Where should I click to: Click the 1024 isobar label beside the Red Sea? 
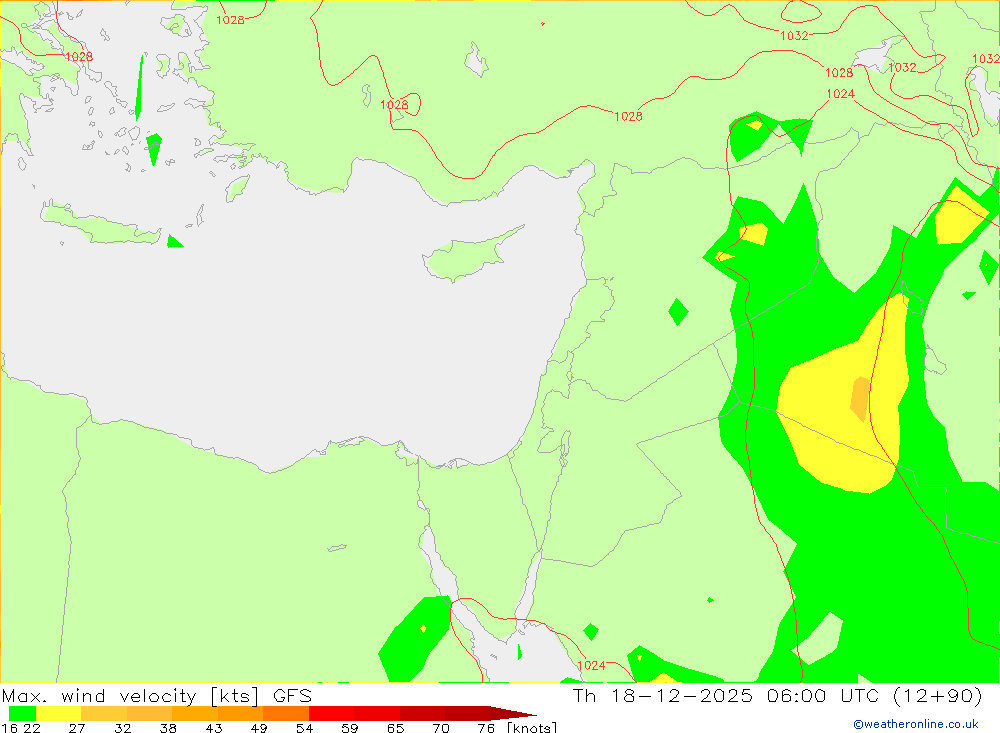coord(591,665)
